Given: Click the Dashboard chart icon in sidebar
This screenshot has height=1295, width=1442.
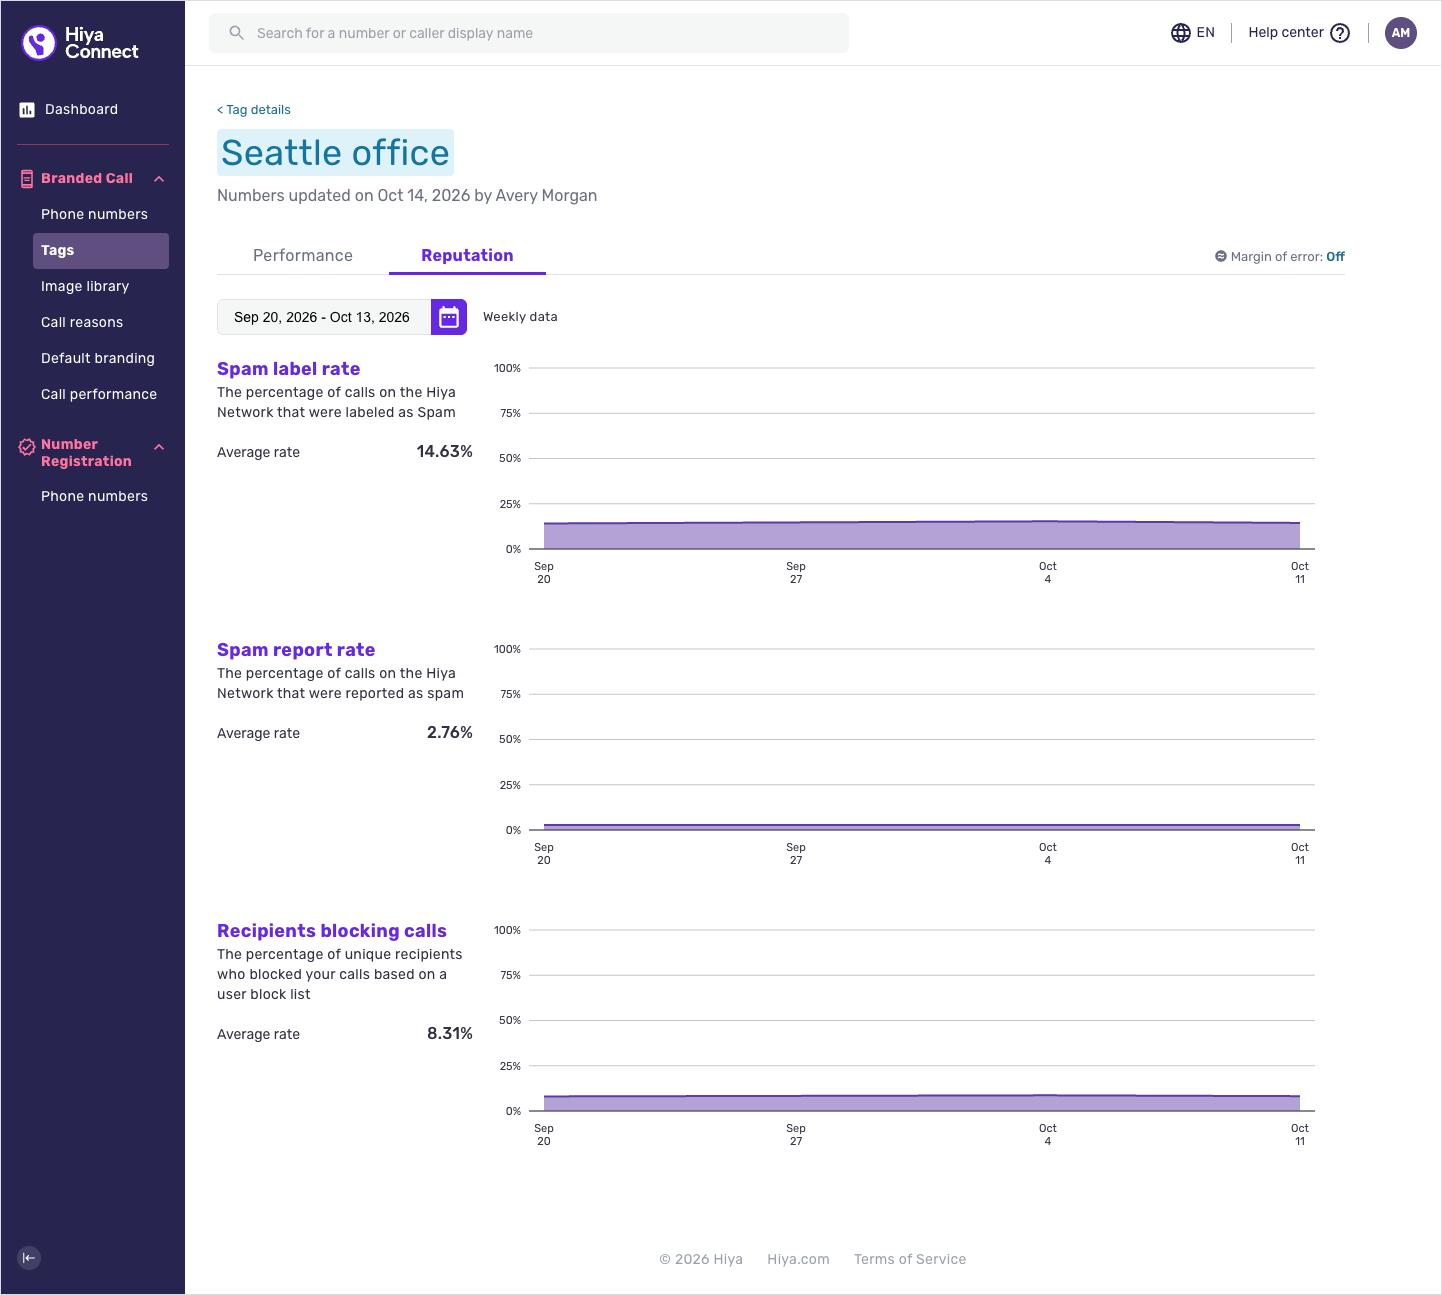Looking at the screenshot, I should [27, 110].
